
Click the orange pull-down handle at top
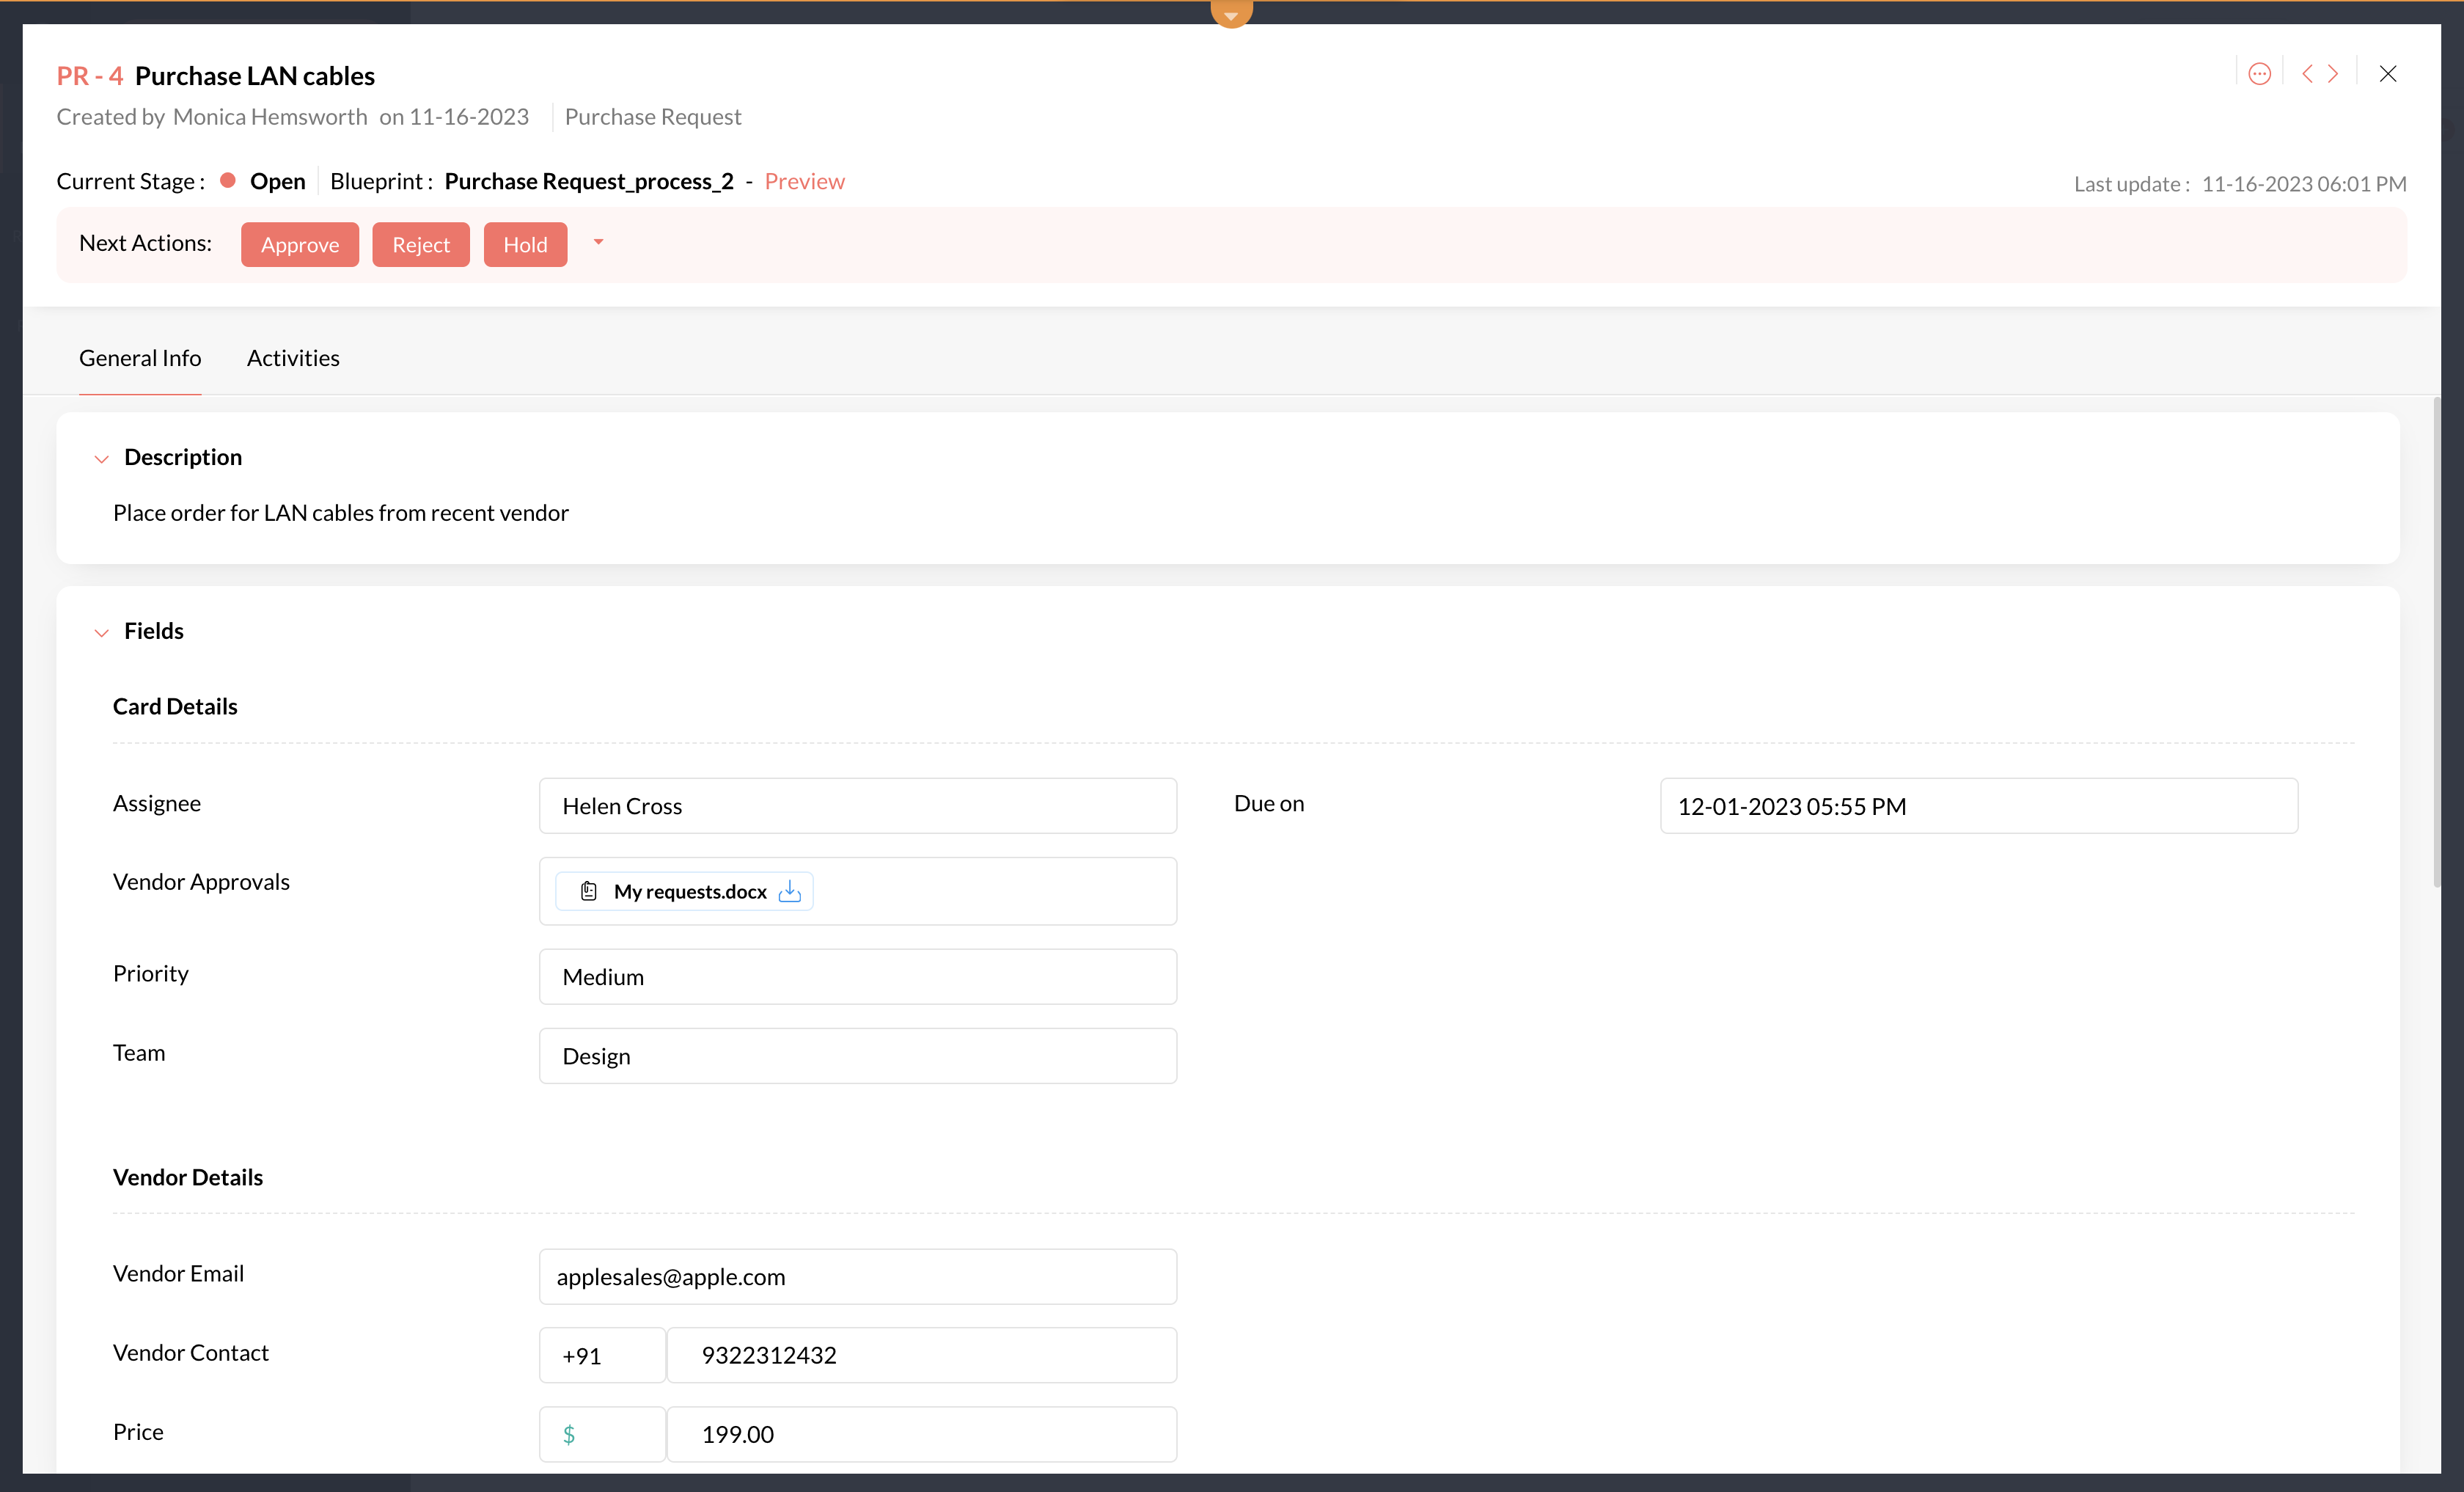tap(1231, 14)
